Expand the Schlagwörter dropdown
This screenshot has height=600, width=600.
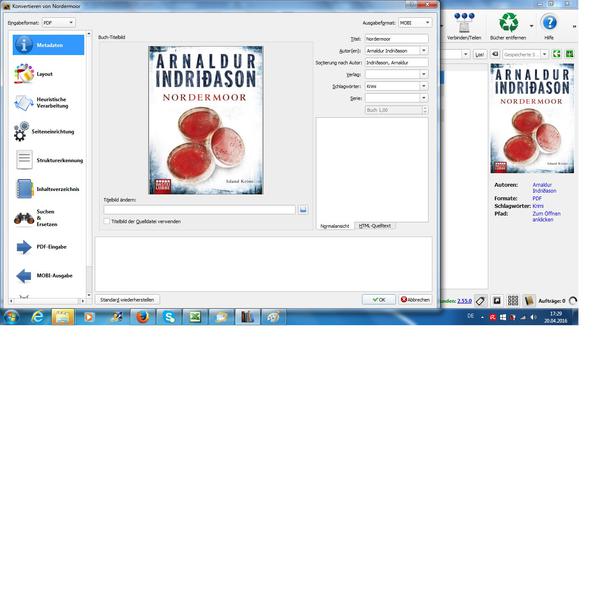(x=424, y=86)
